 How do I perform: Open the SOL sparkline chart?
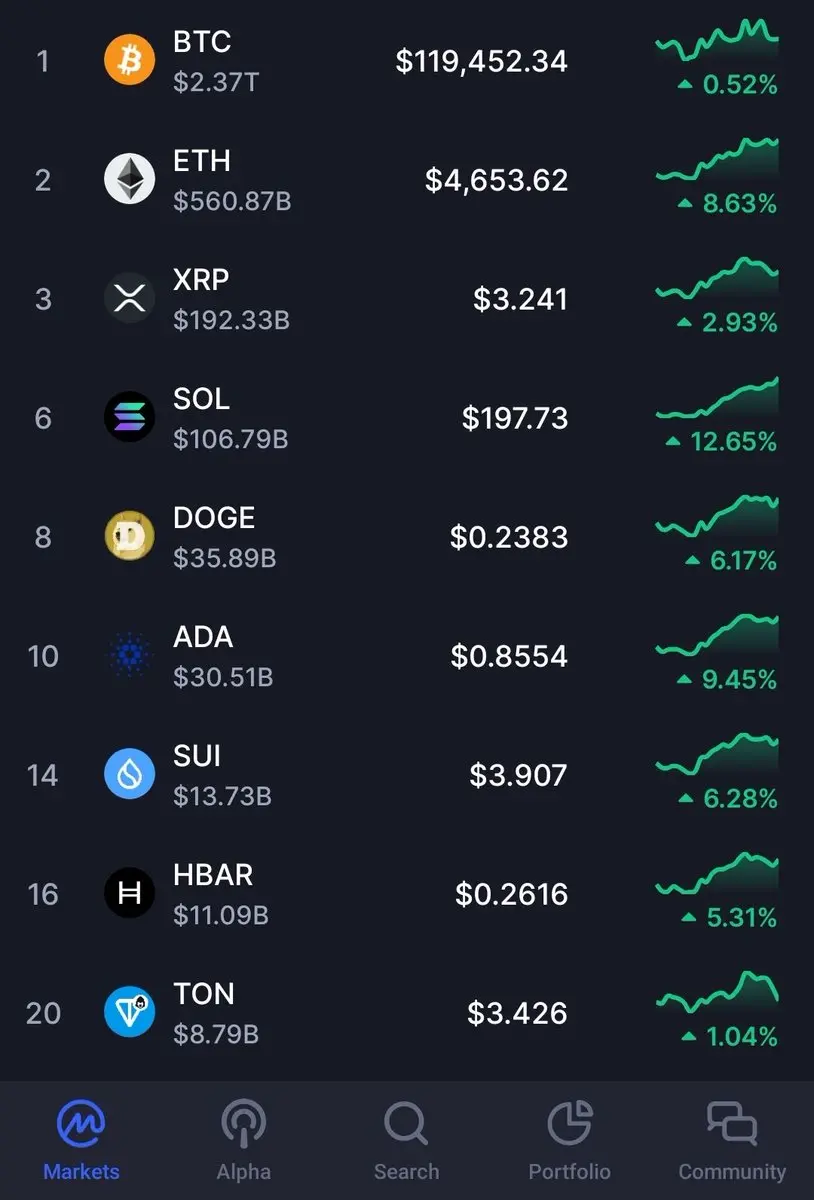[717, 398]
